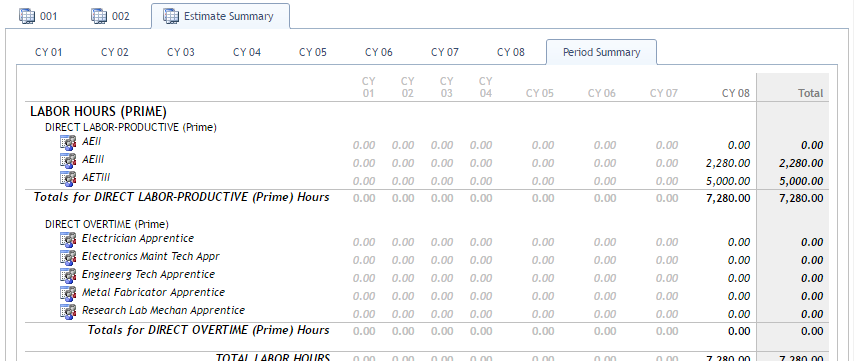The width and height of the screenshot is (854, 361).
Task: Open the CY 05 period tab
Action: (x=313, y=53)
